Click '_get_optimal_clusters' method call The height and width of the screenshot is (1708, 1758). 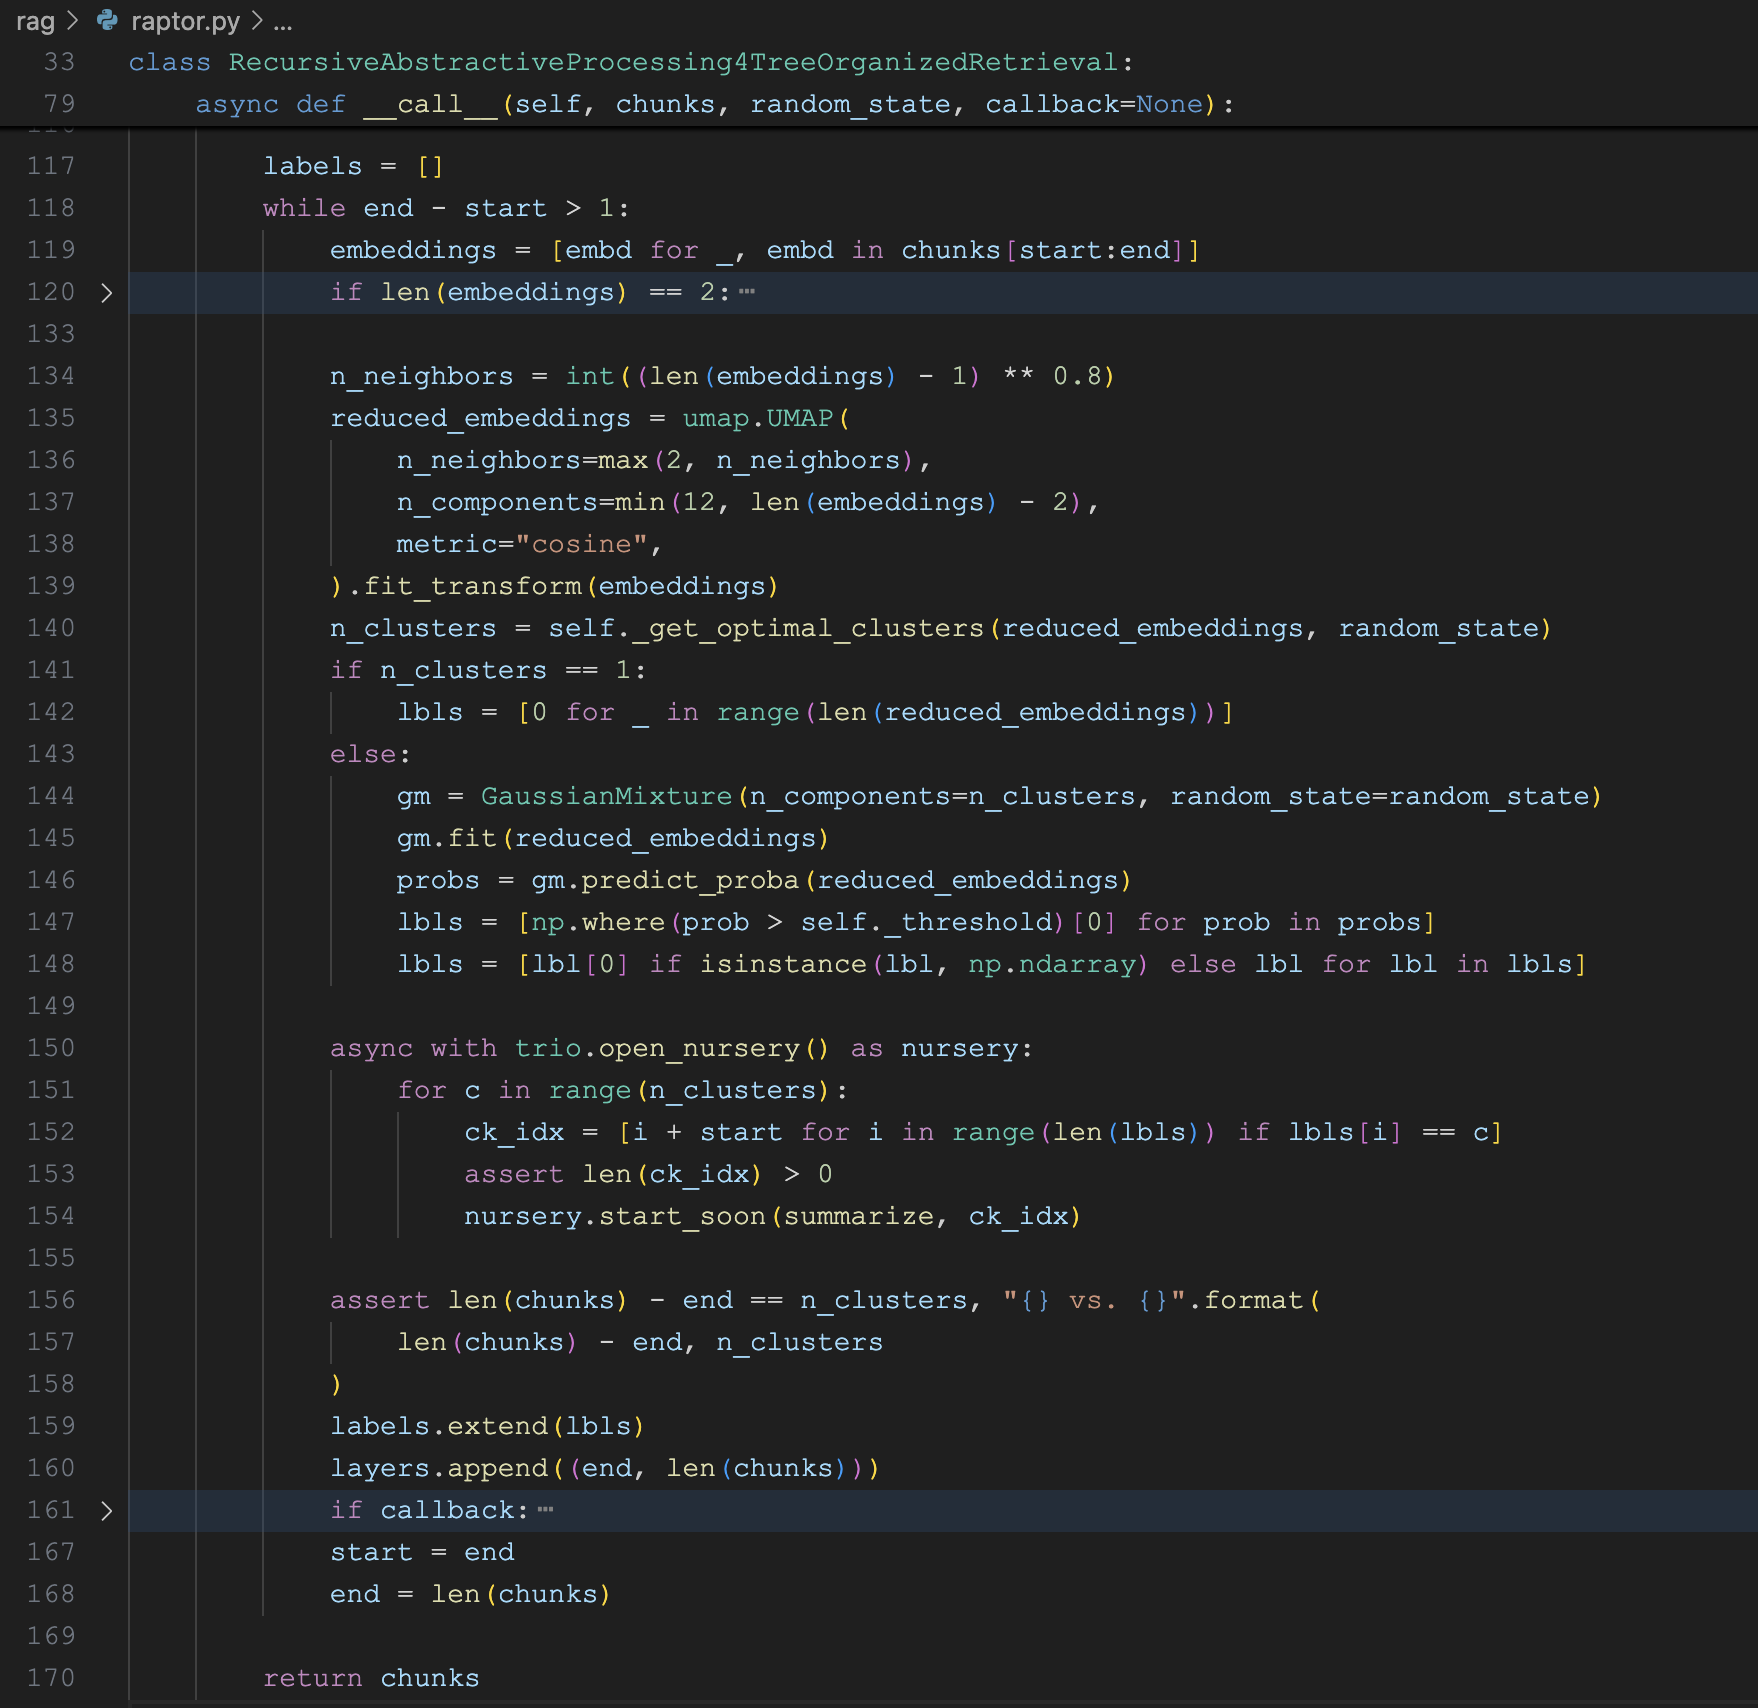[x=809, y=628]
